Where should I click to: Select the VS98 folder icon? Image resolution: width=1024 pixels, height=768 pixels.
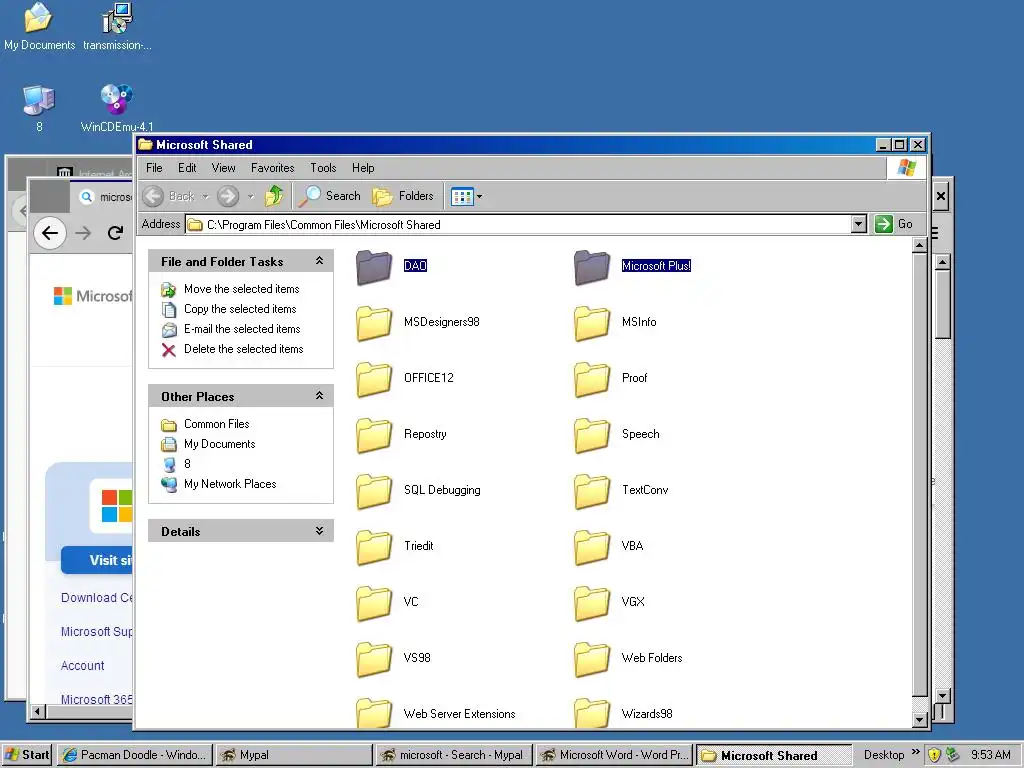tap(374, 660)
